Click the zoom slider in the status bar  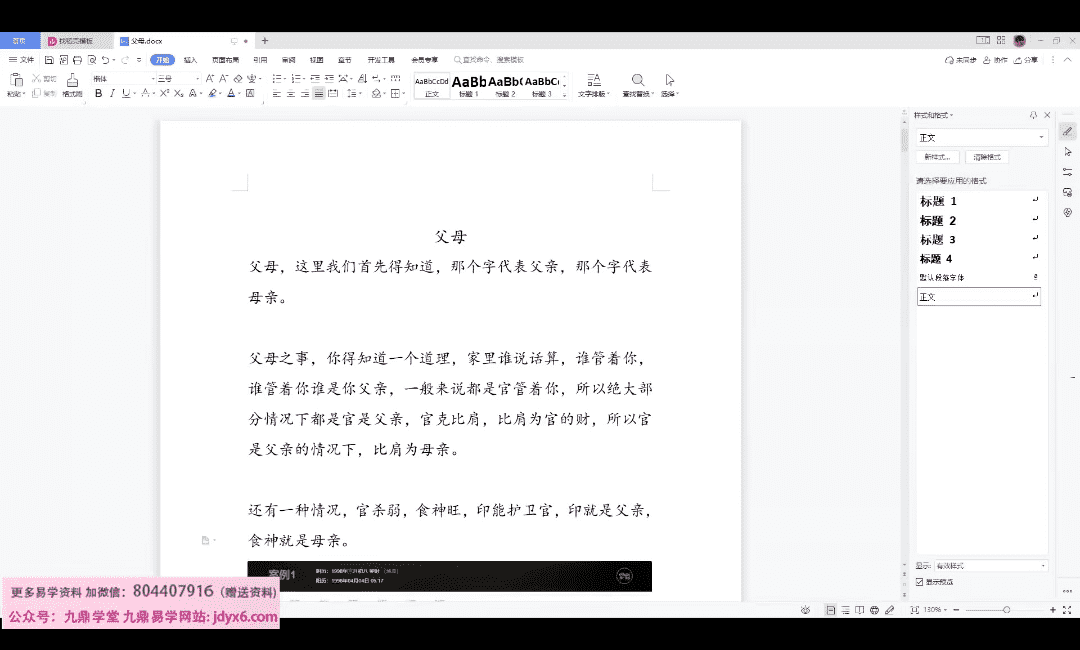[x=1006, y=609]
